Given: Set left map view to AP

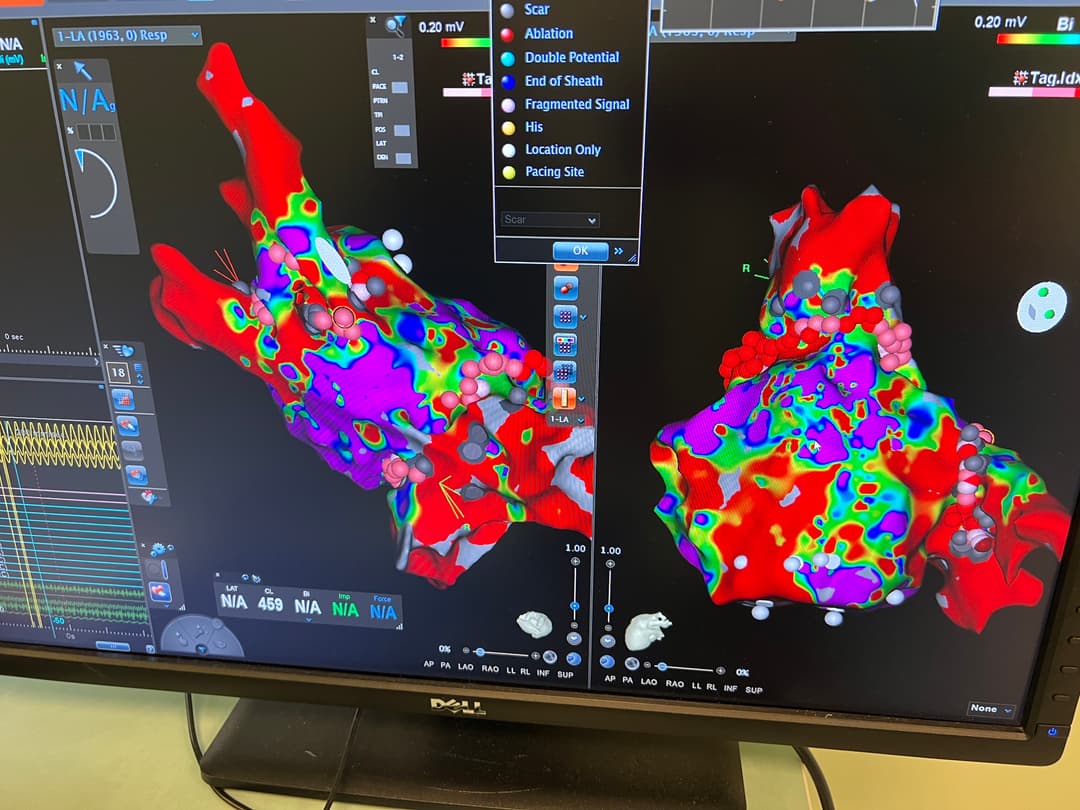Looking at the screenshot, I should pyautogui.click(x=429, y=665).
